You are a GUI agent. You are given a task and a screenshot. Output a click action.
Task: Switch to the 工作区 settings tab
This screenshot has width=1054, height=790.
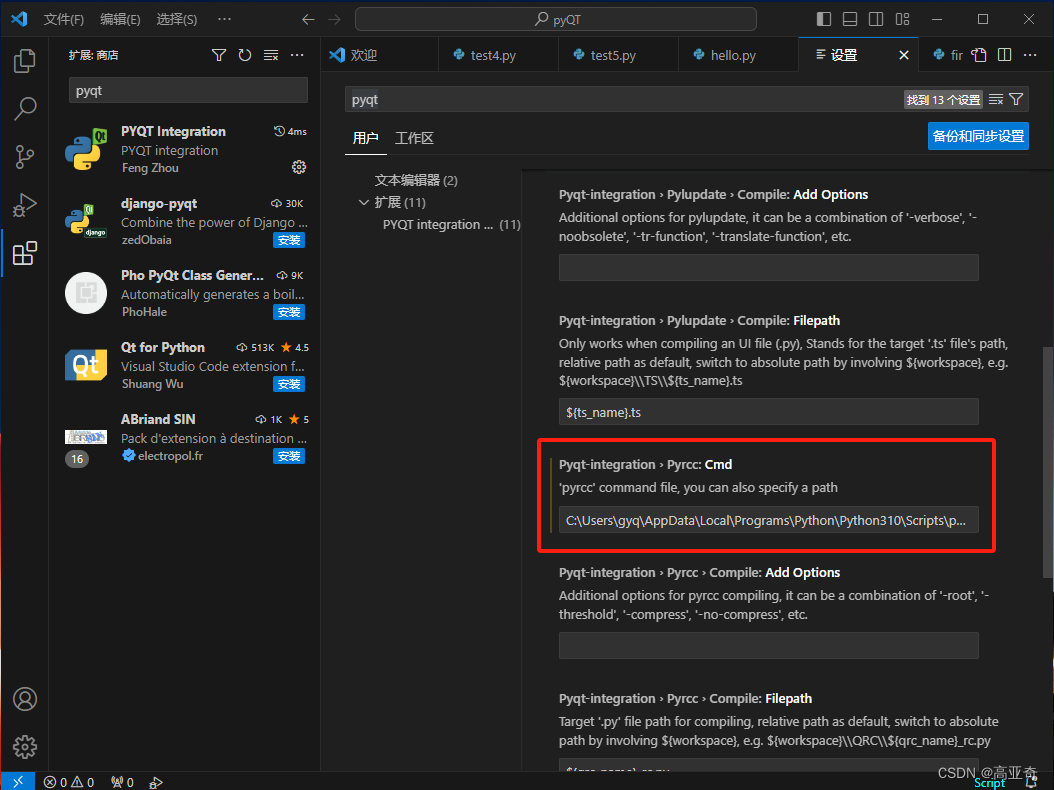414,138
